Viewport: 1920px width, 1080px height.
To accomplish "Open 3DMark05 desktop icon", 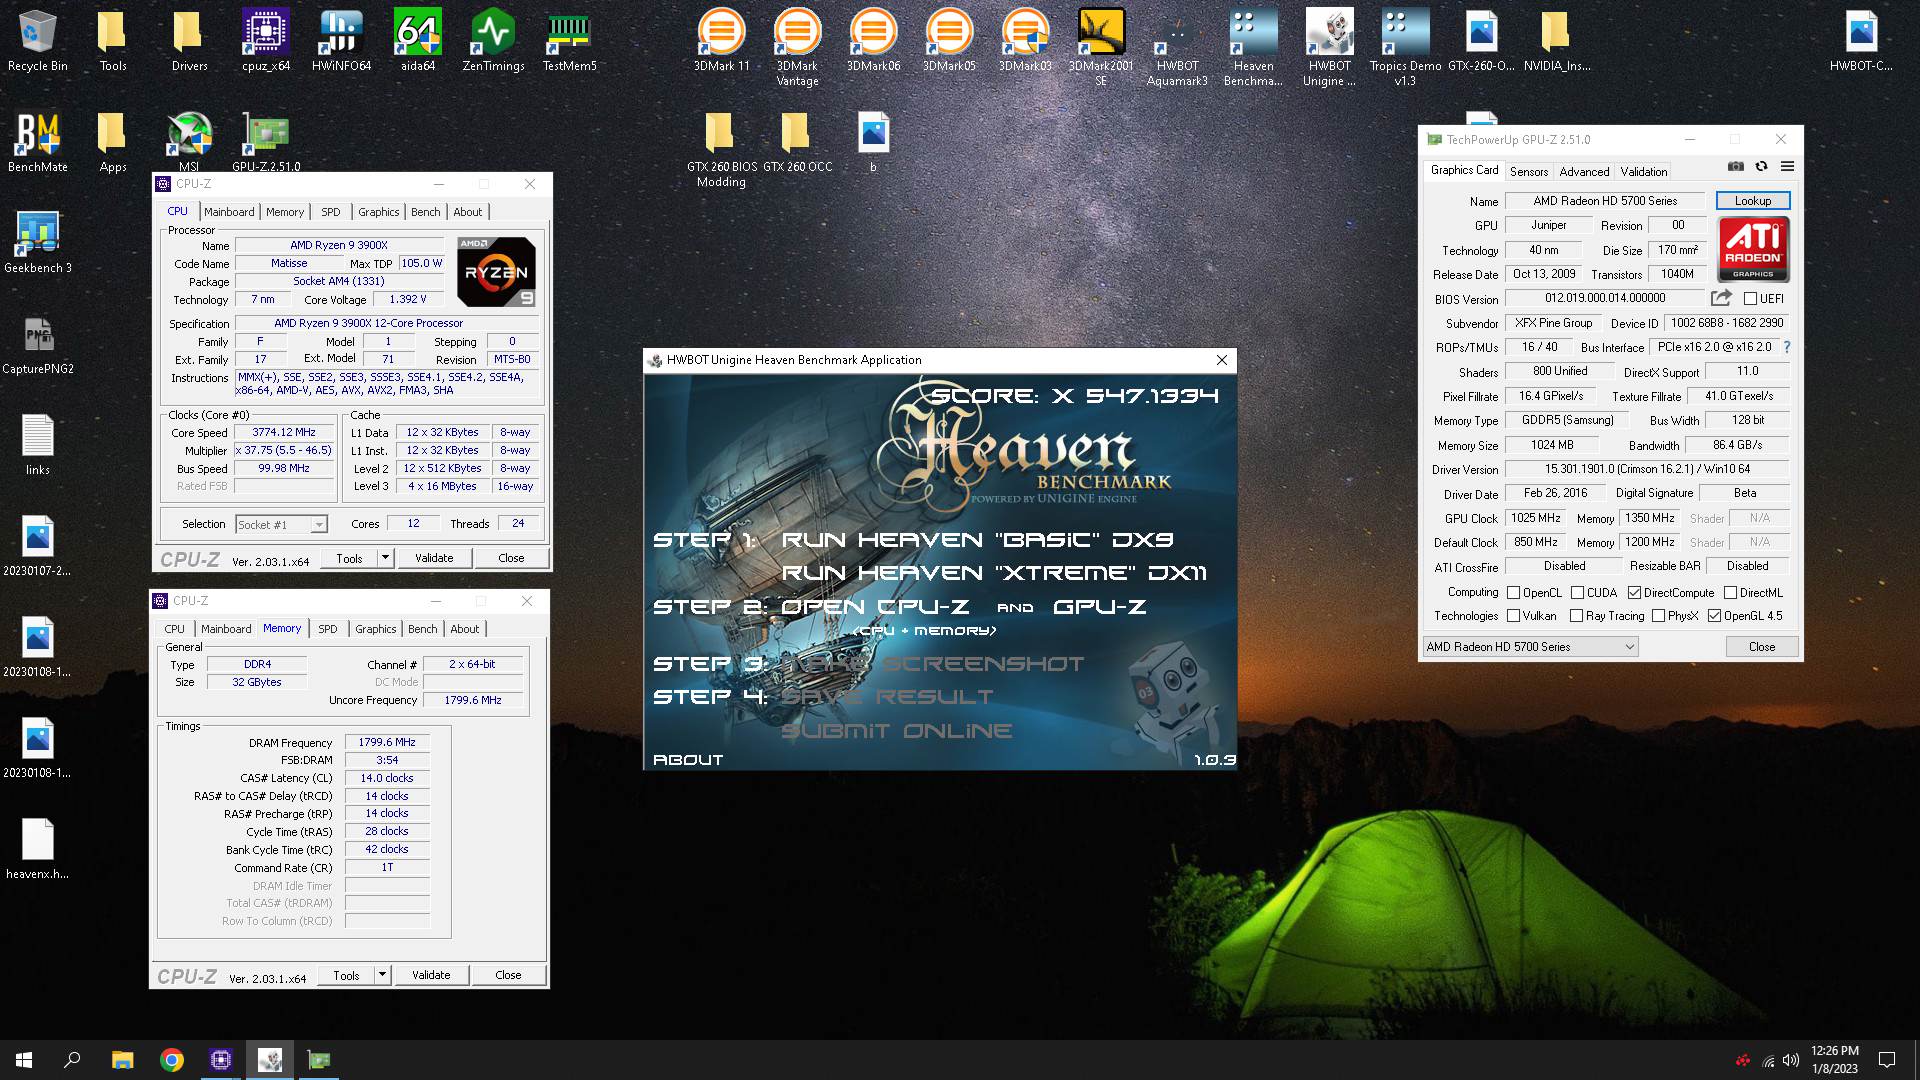I will click(949, 41).
